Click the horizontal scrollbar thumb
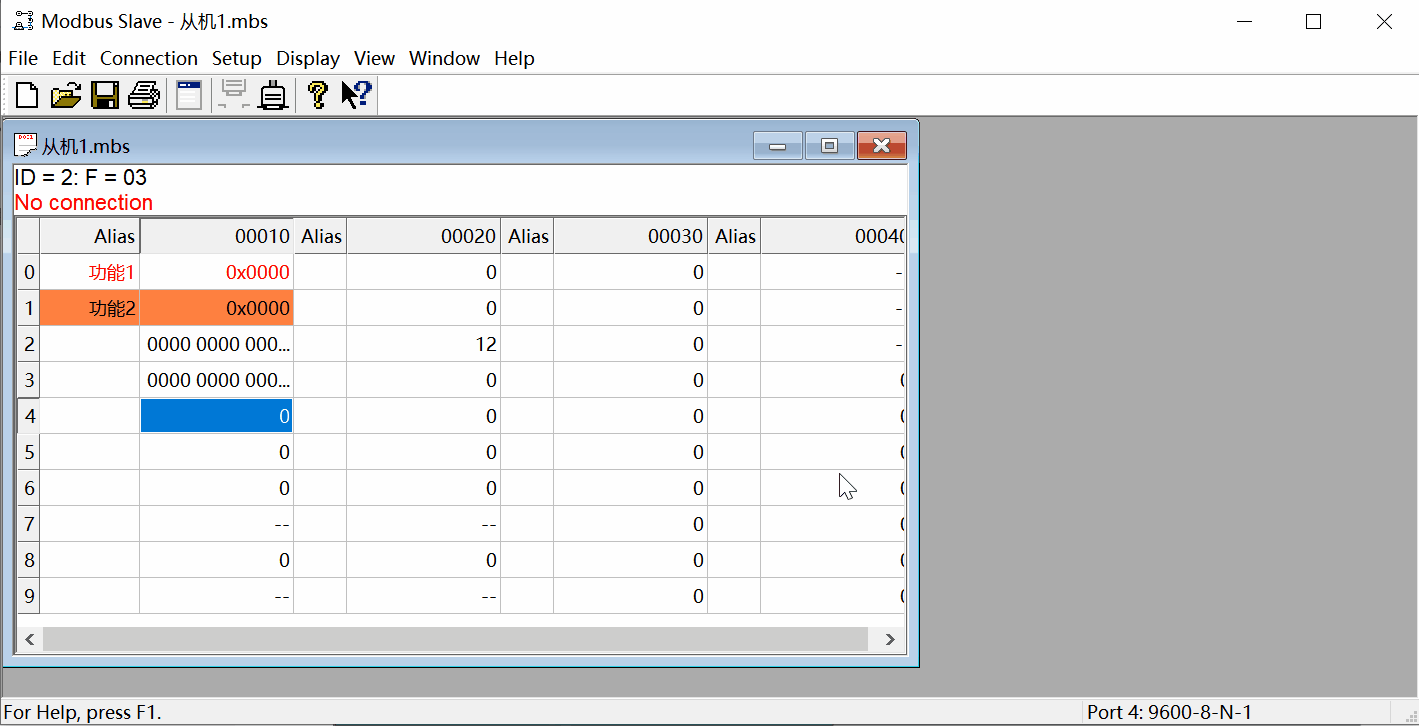The image size is (1419, 726). click(455, 639)
